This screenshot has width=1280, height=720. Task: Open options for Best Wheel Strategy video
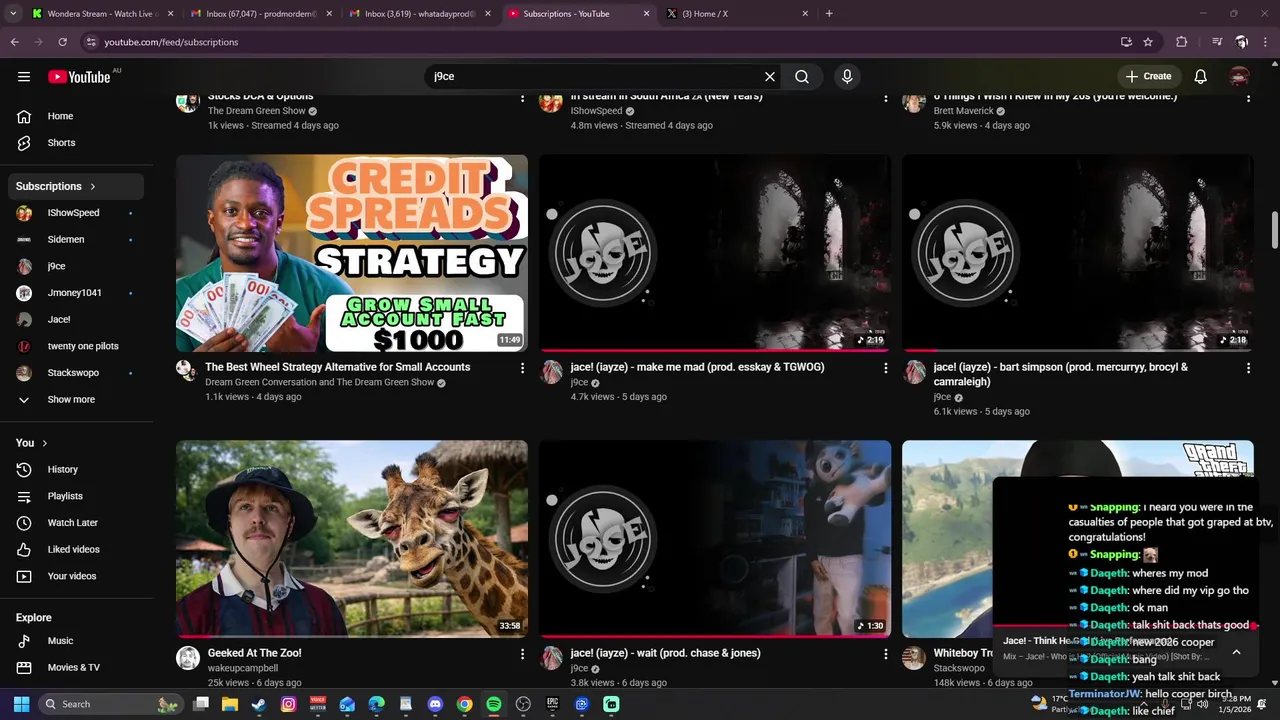coord(522,368)
